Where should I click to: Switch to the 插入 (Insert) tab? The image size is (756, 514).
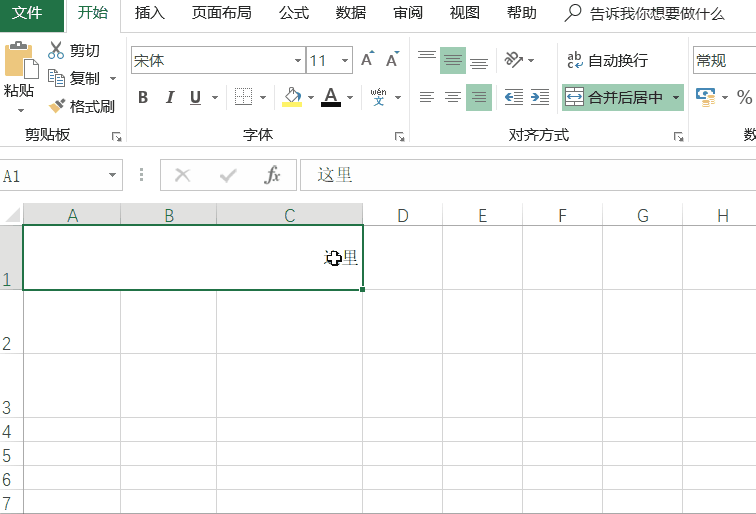tap(149, 13)
